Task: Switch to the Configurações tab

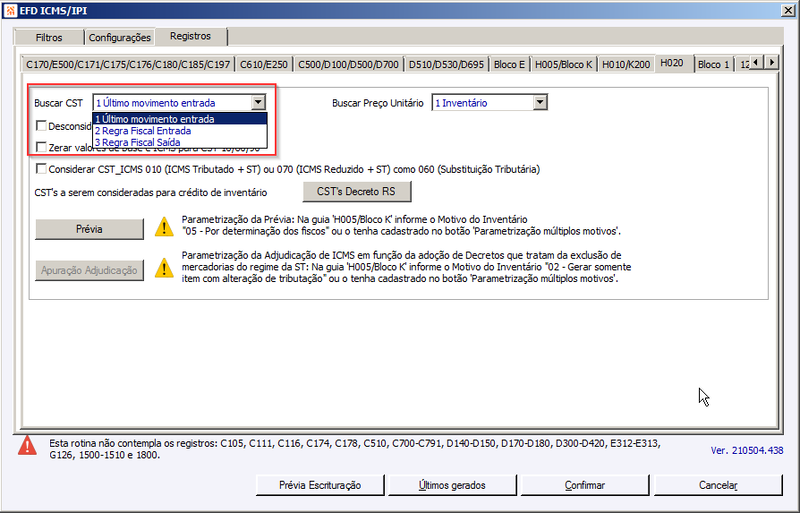Action: coord(119,37)
